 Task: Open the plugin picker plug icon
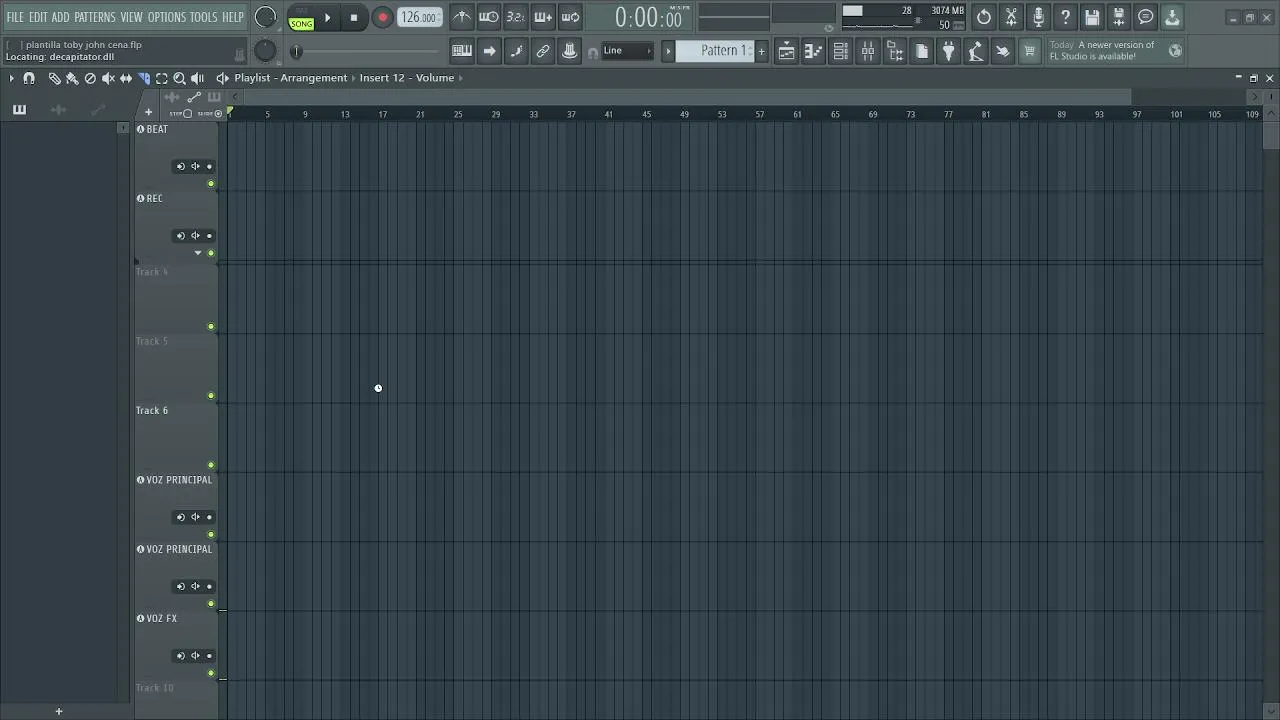[949, 51]
